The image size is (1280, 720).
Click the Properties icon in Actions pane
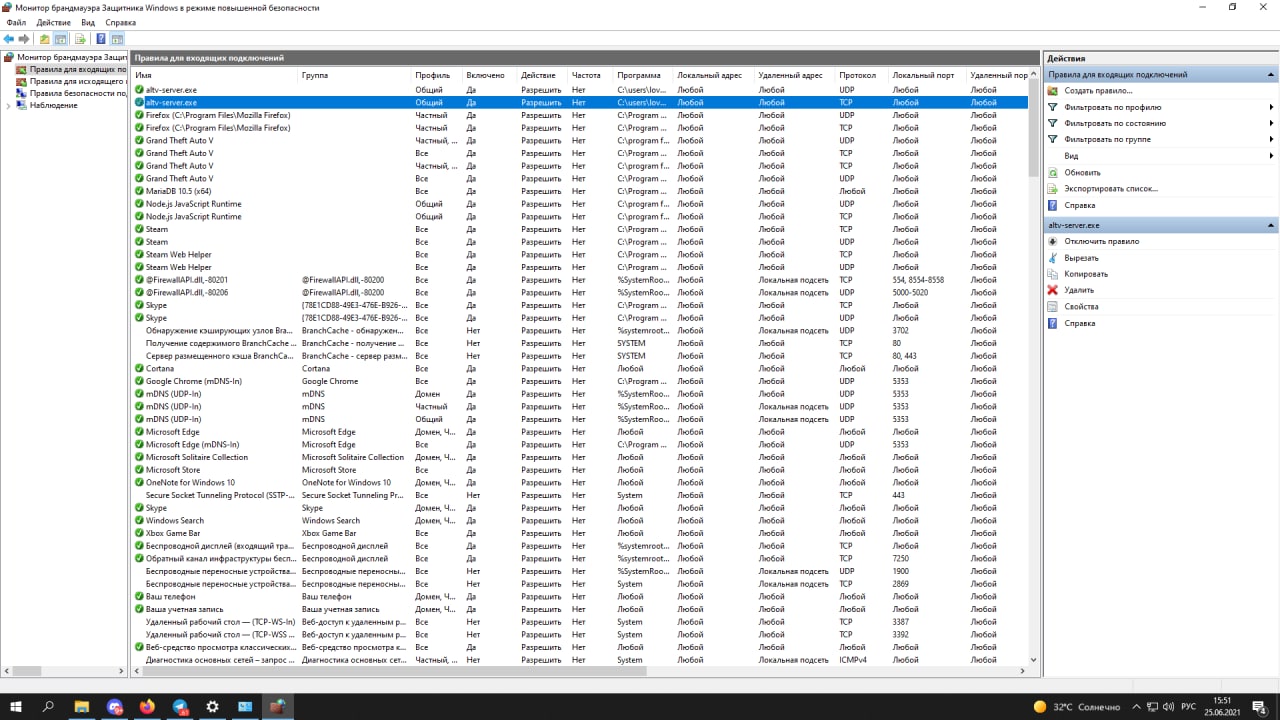click(x=1053, y=307)
